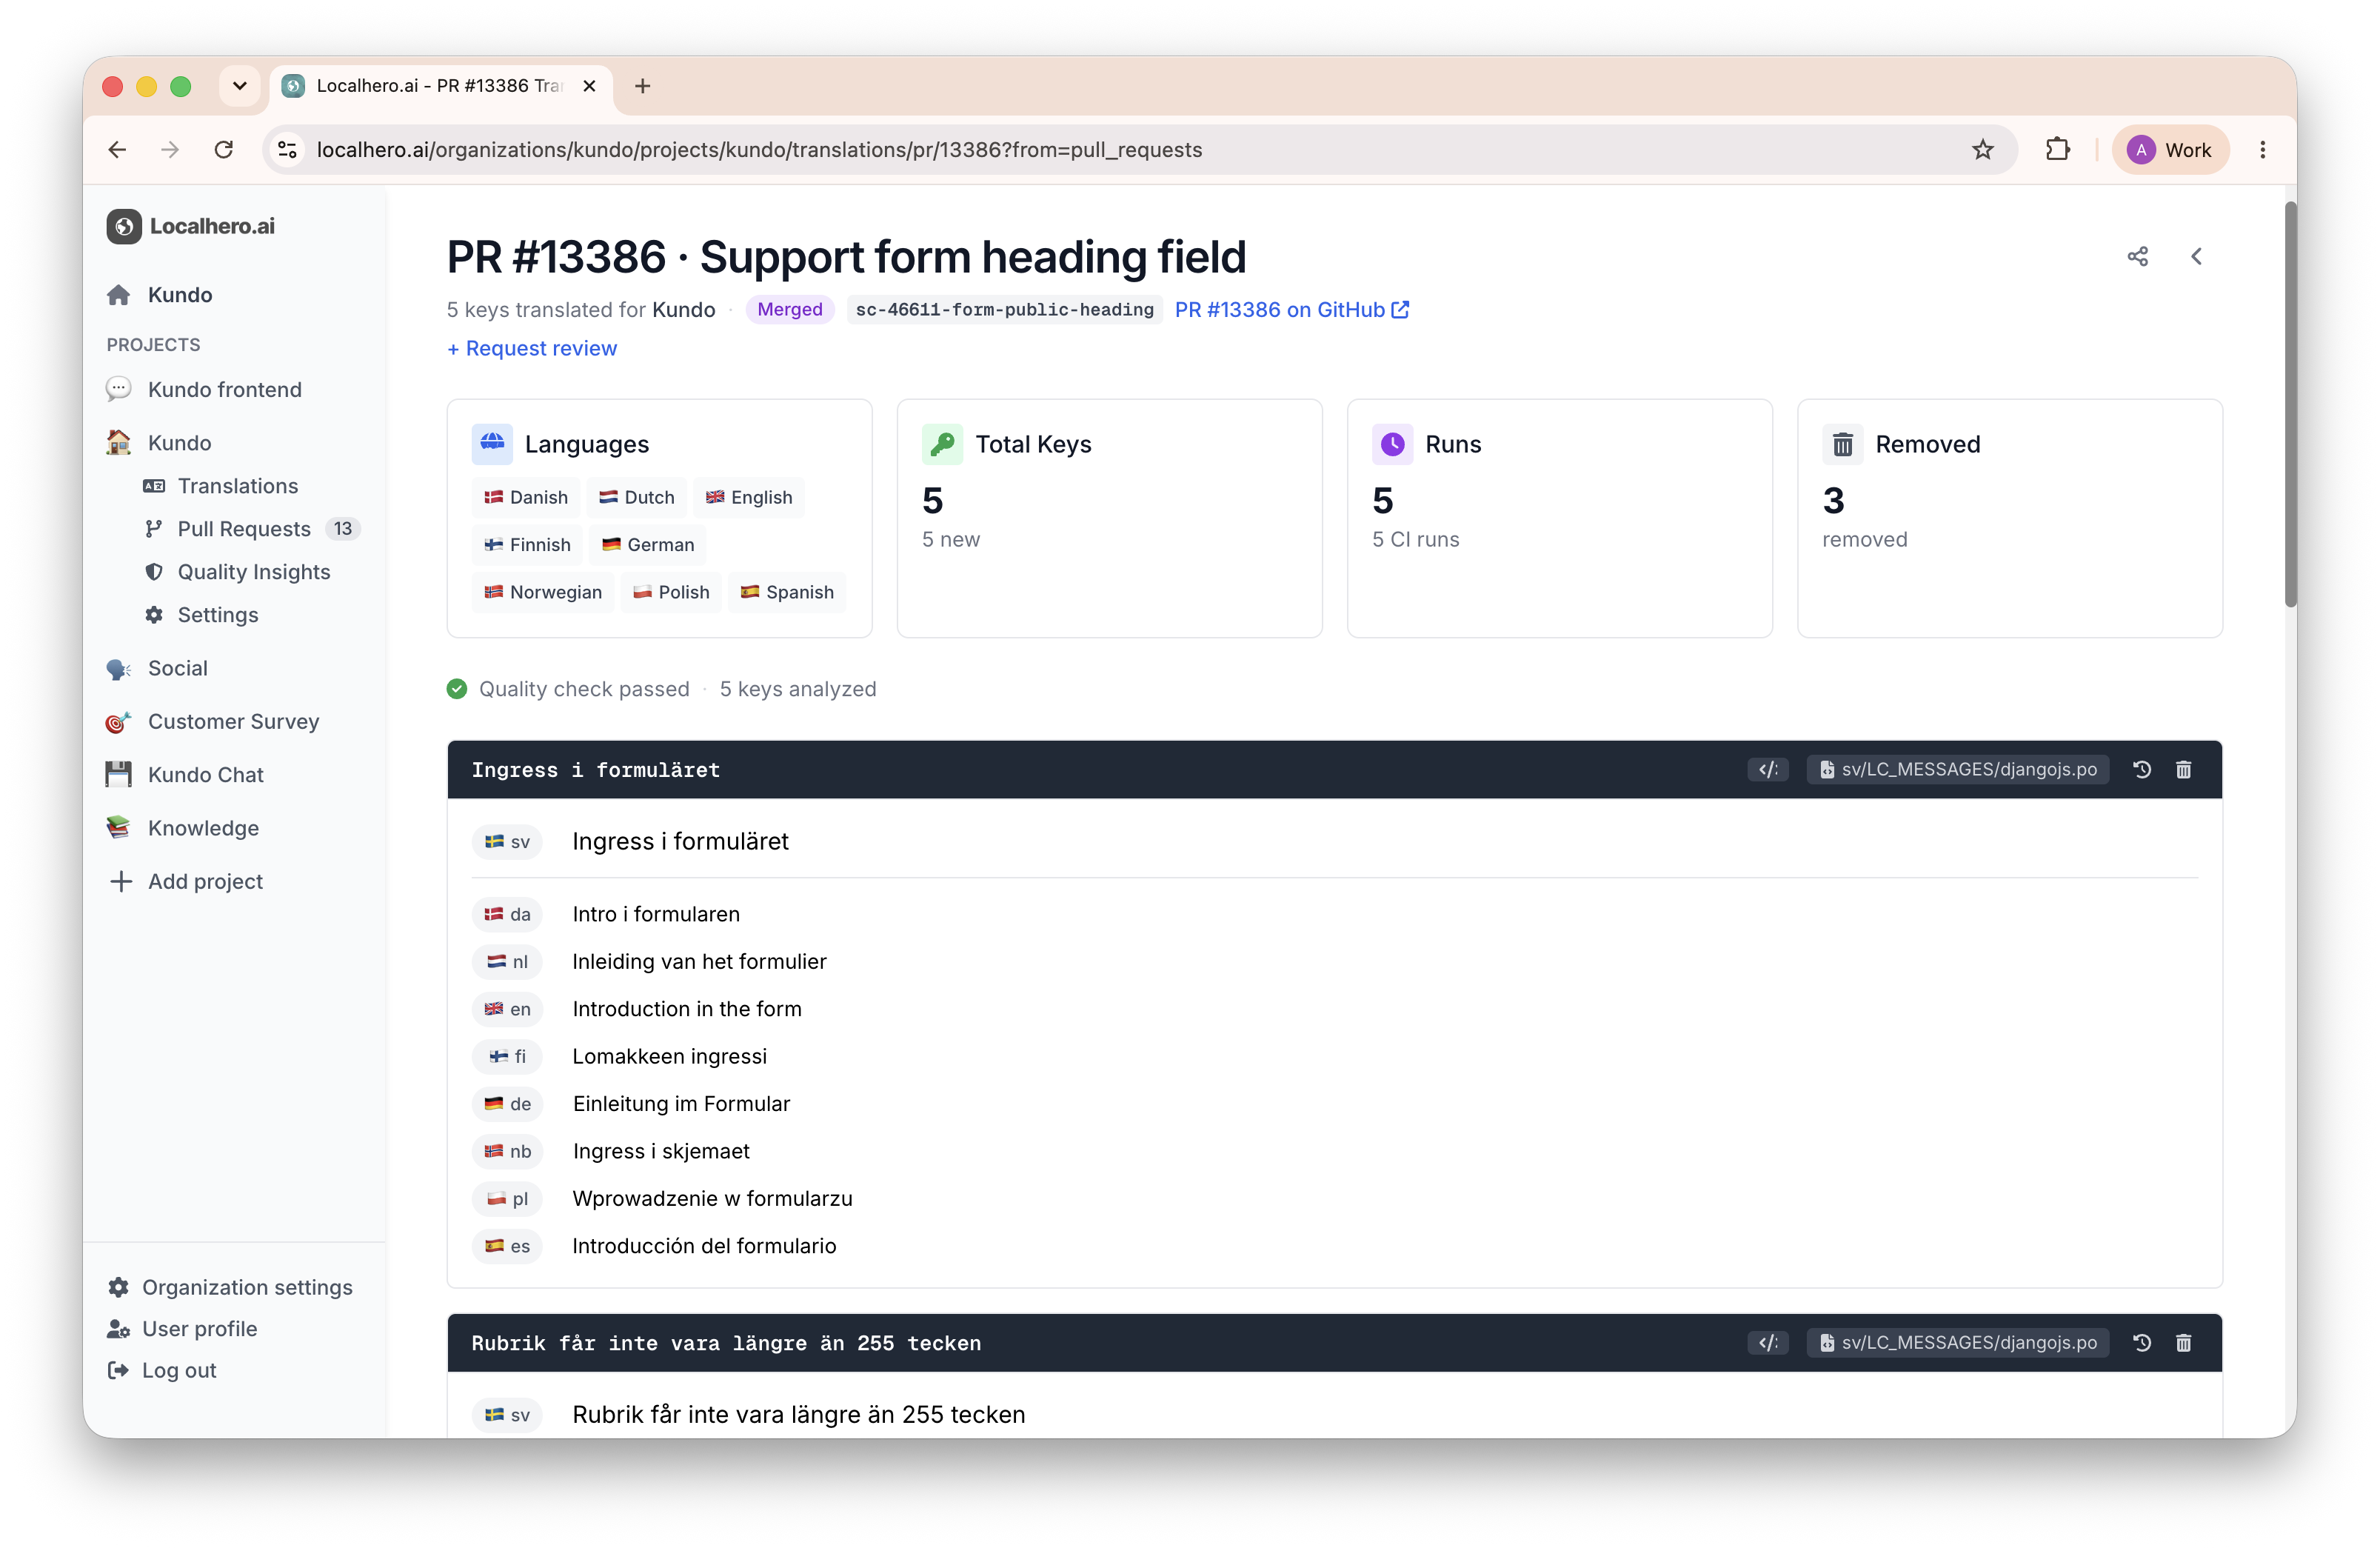Click the Merged status badge
Viewport: 2380px width, 1548px height.
(x=790, y=310)
